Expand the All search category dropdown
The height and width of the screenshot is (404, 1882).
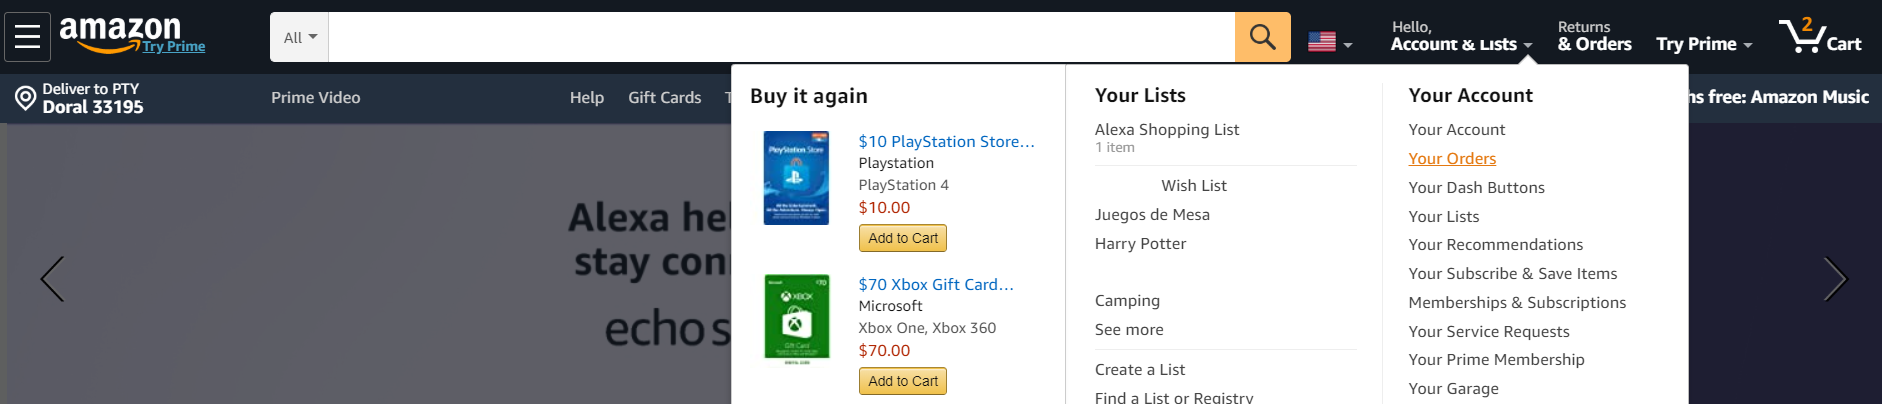click(299, 37)
